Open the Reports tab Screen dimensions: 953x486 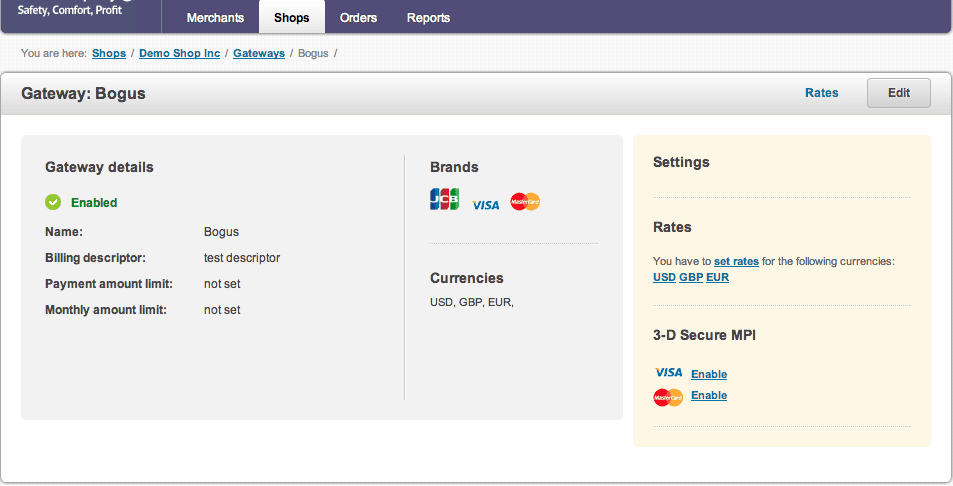[428, 18]
